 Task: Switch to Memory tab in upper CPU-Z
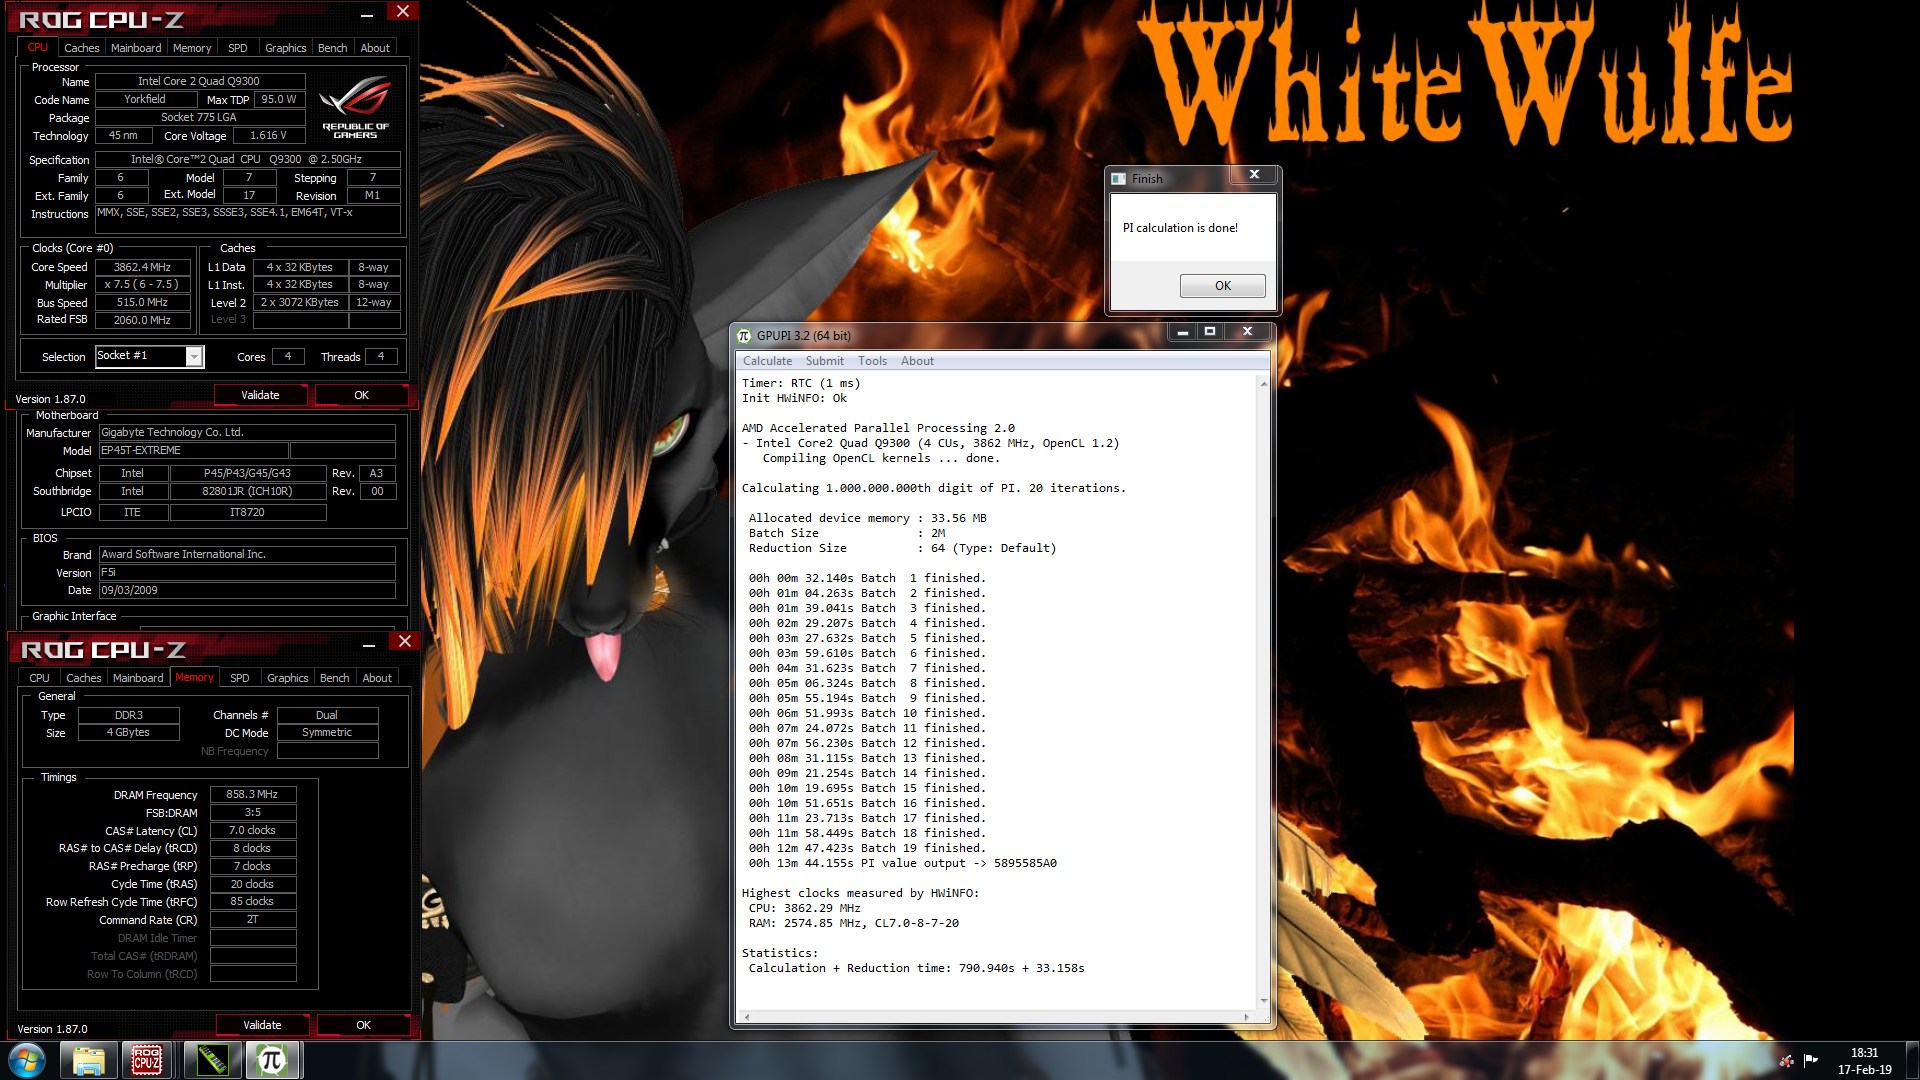(192, 48)
